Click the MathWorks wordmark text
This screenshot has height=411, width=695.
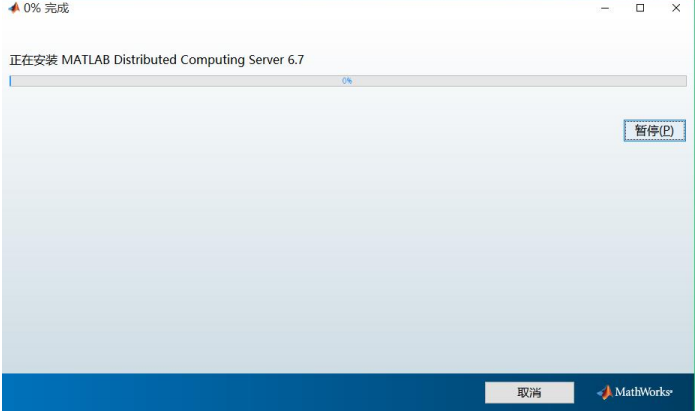[644, 392]
